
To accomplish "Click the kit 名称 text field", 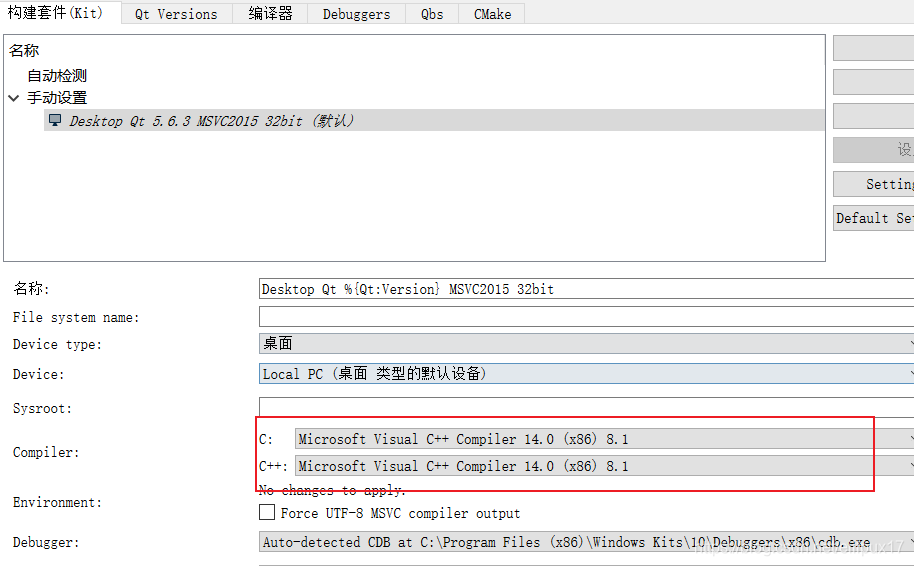I will pyautogui.click(x=586, y=289).
